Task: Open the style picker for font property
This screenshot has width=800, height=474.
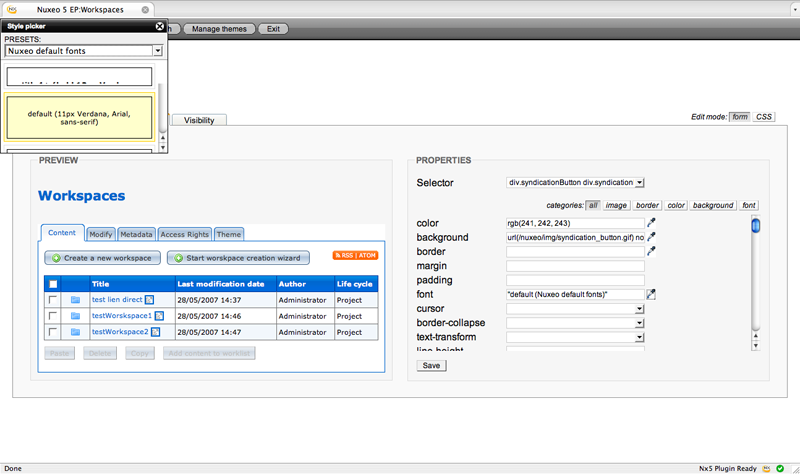Action: point(651,294)
